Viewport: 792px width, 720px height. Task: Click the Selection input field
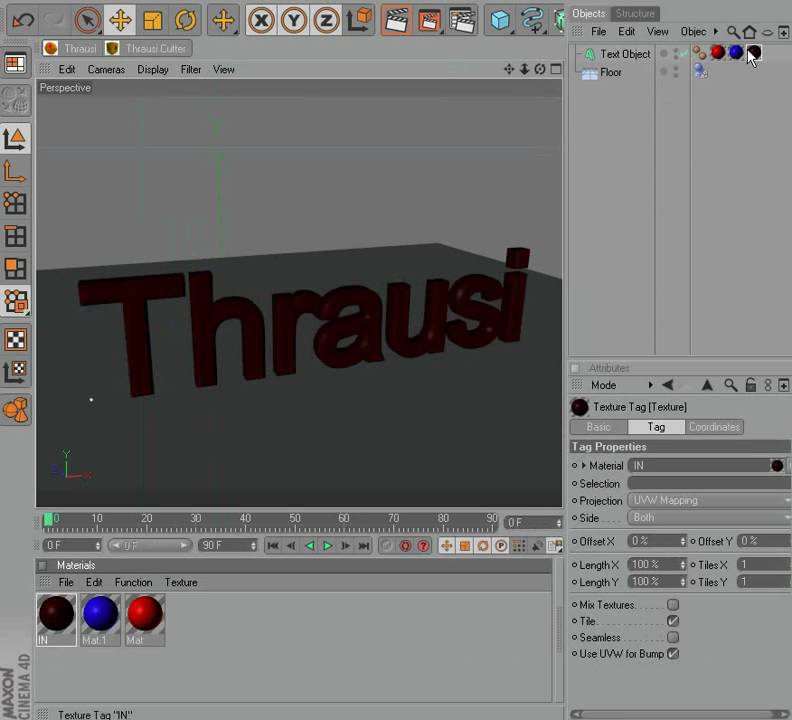click(x=708, y=484)
